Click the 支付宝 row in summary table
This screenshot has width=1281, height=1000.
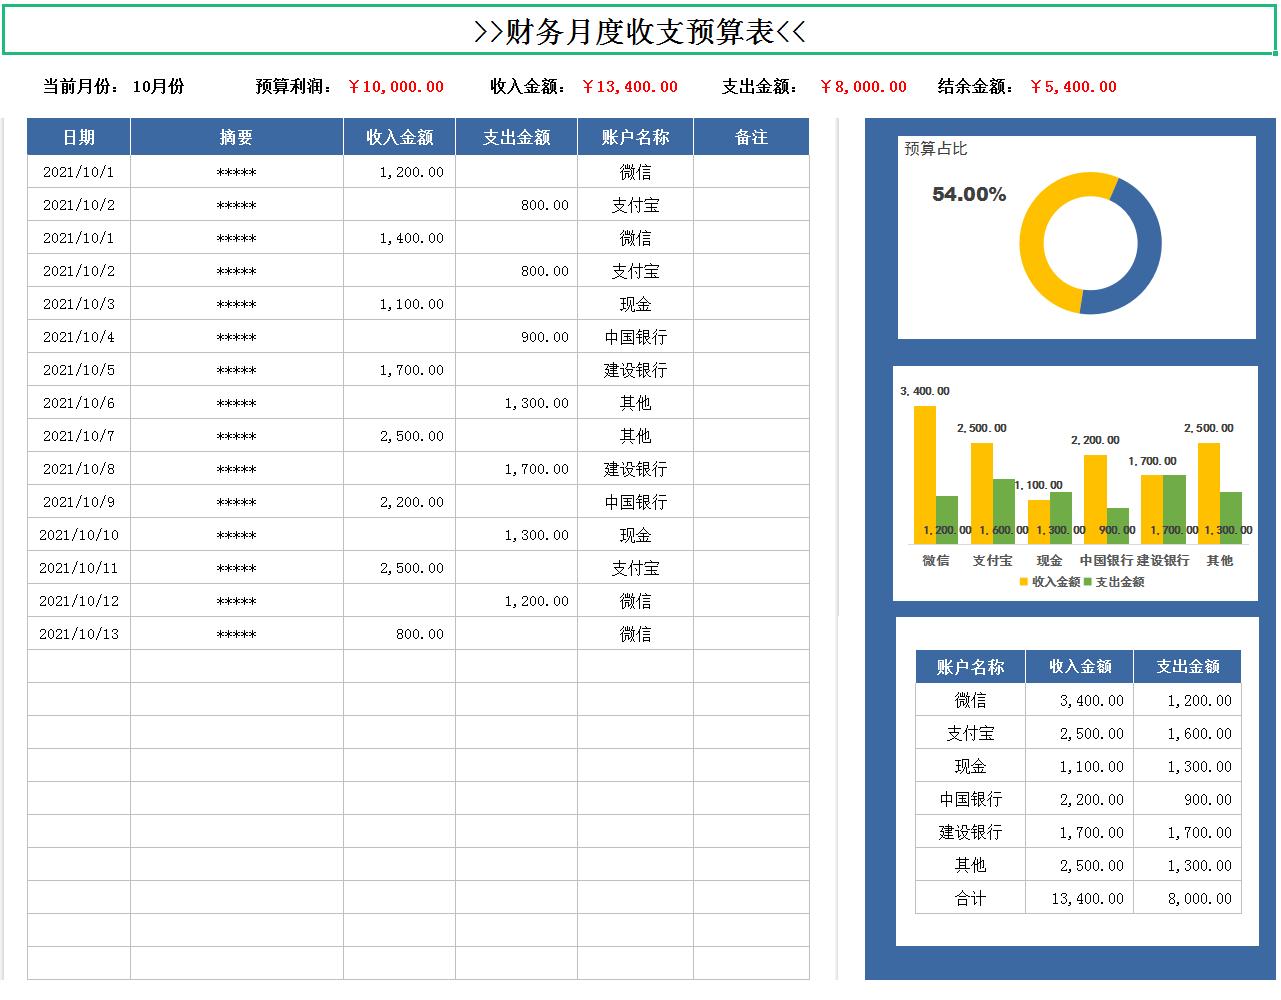[x=968, y=733]
